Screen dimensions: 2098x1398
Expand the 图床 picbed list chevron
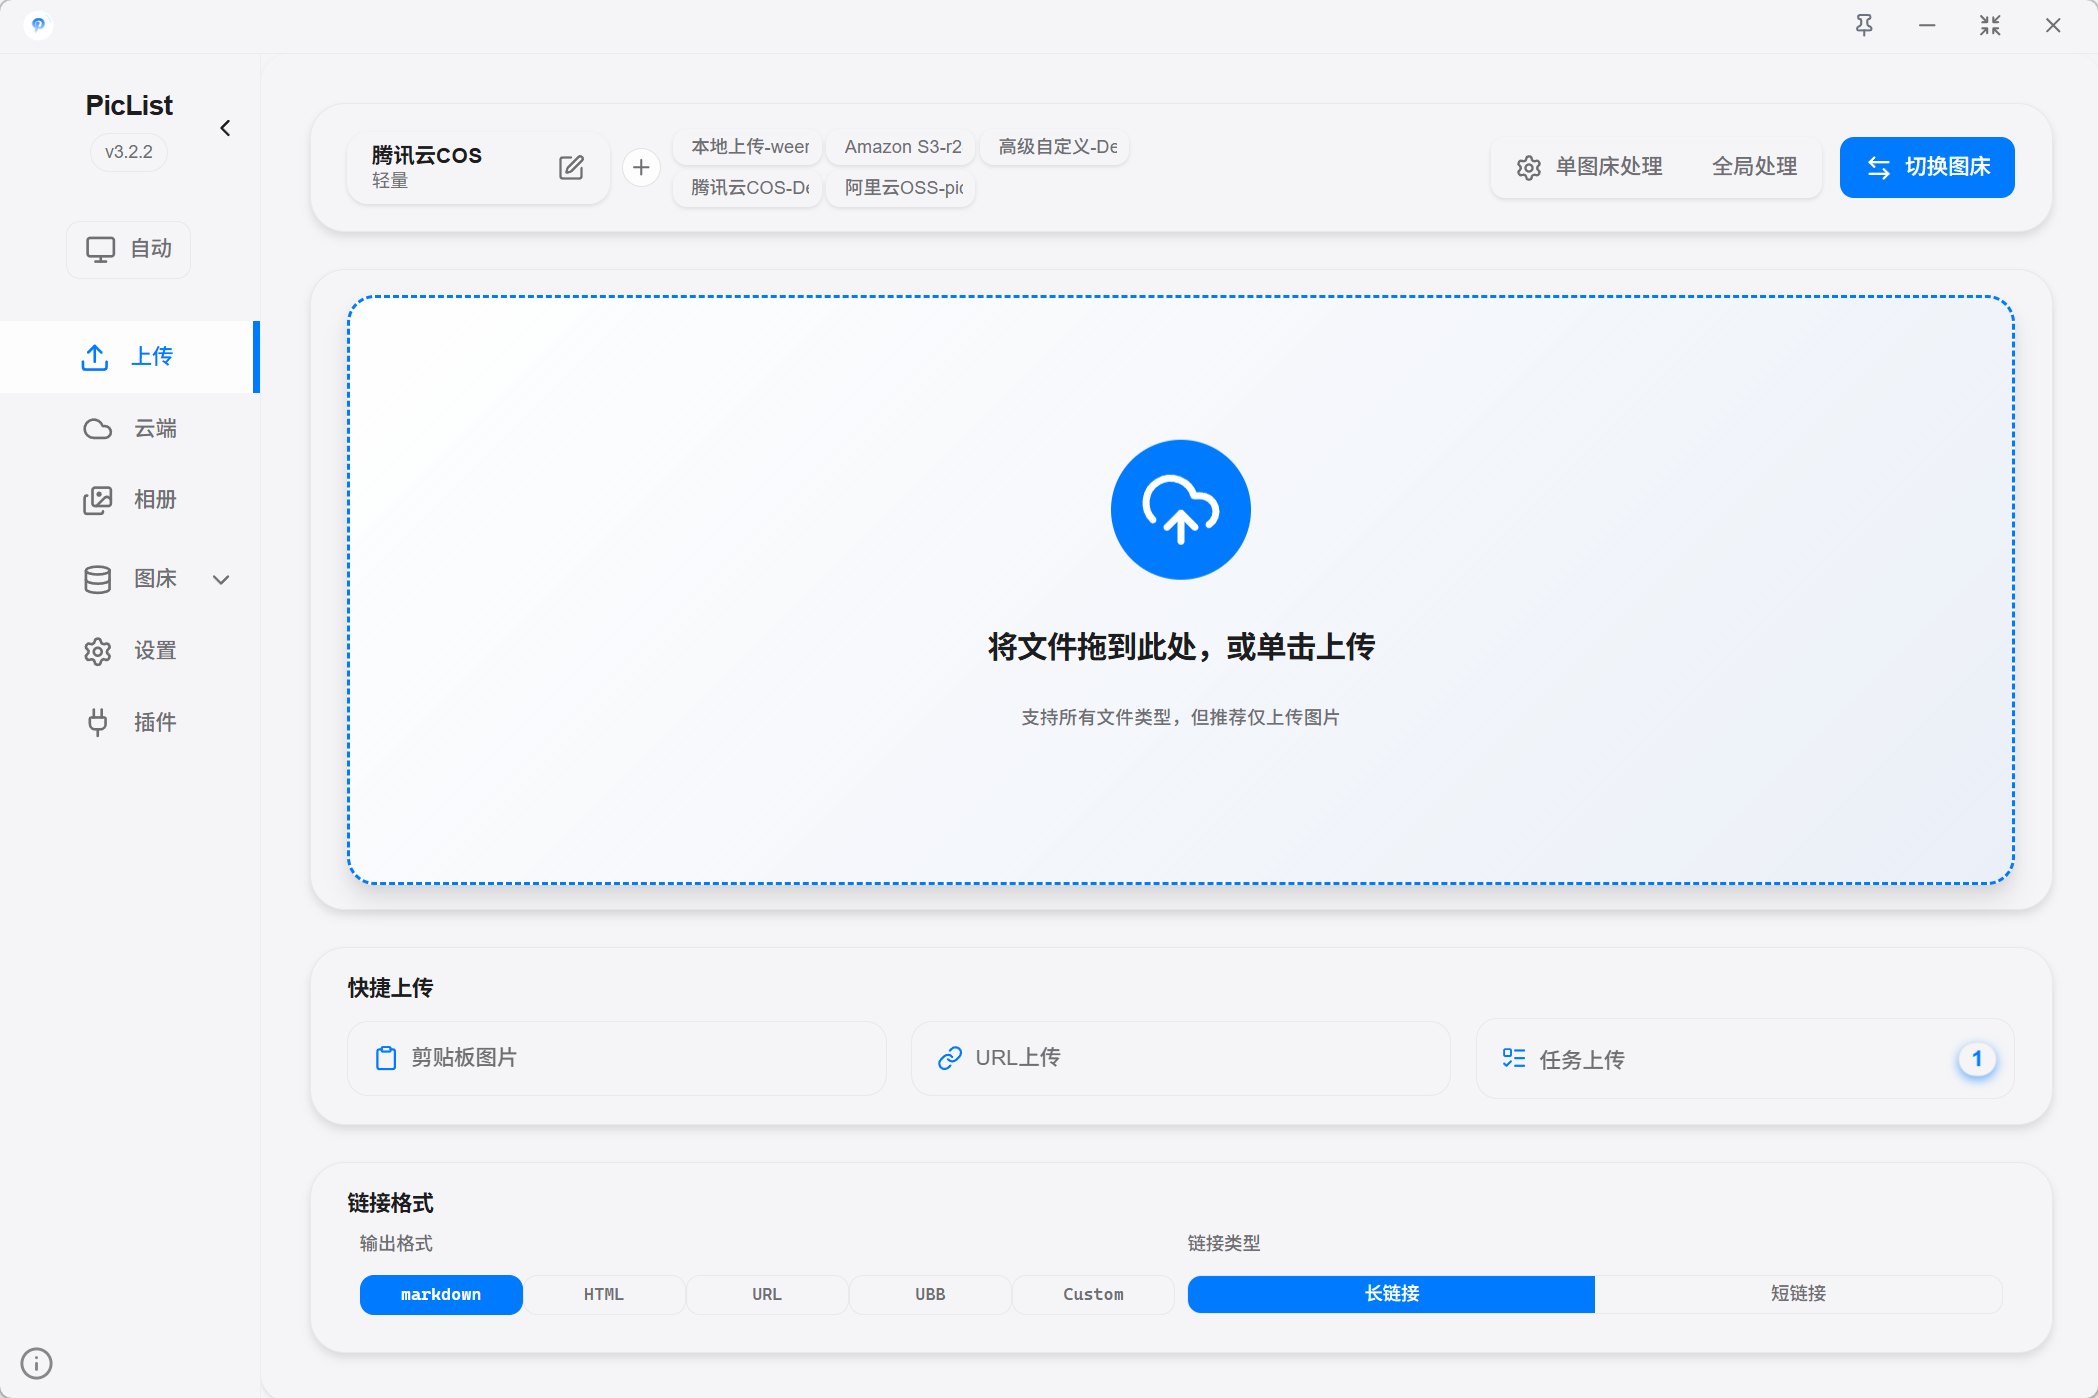(221, 579)
